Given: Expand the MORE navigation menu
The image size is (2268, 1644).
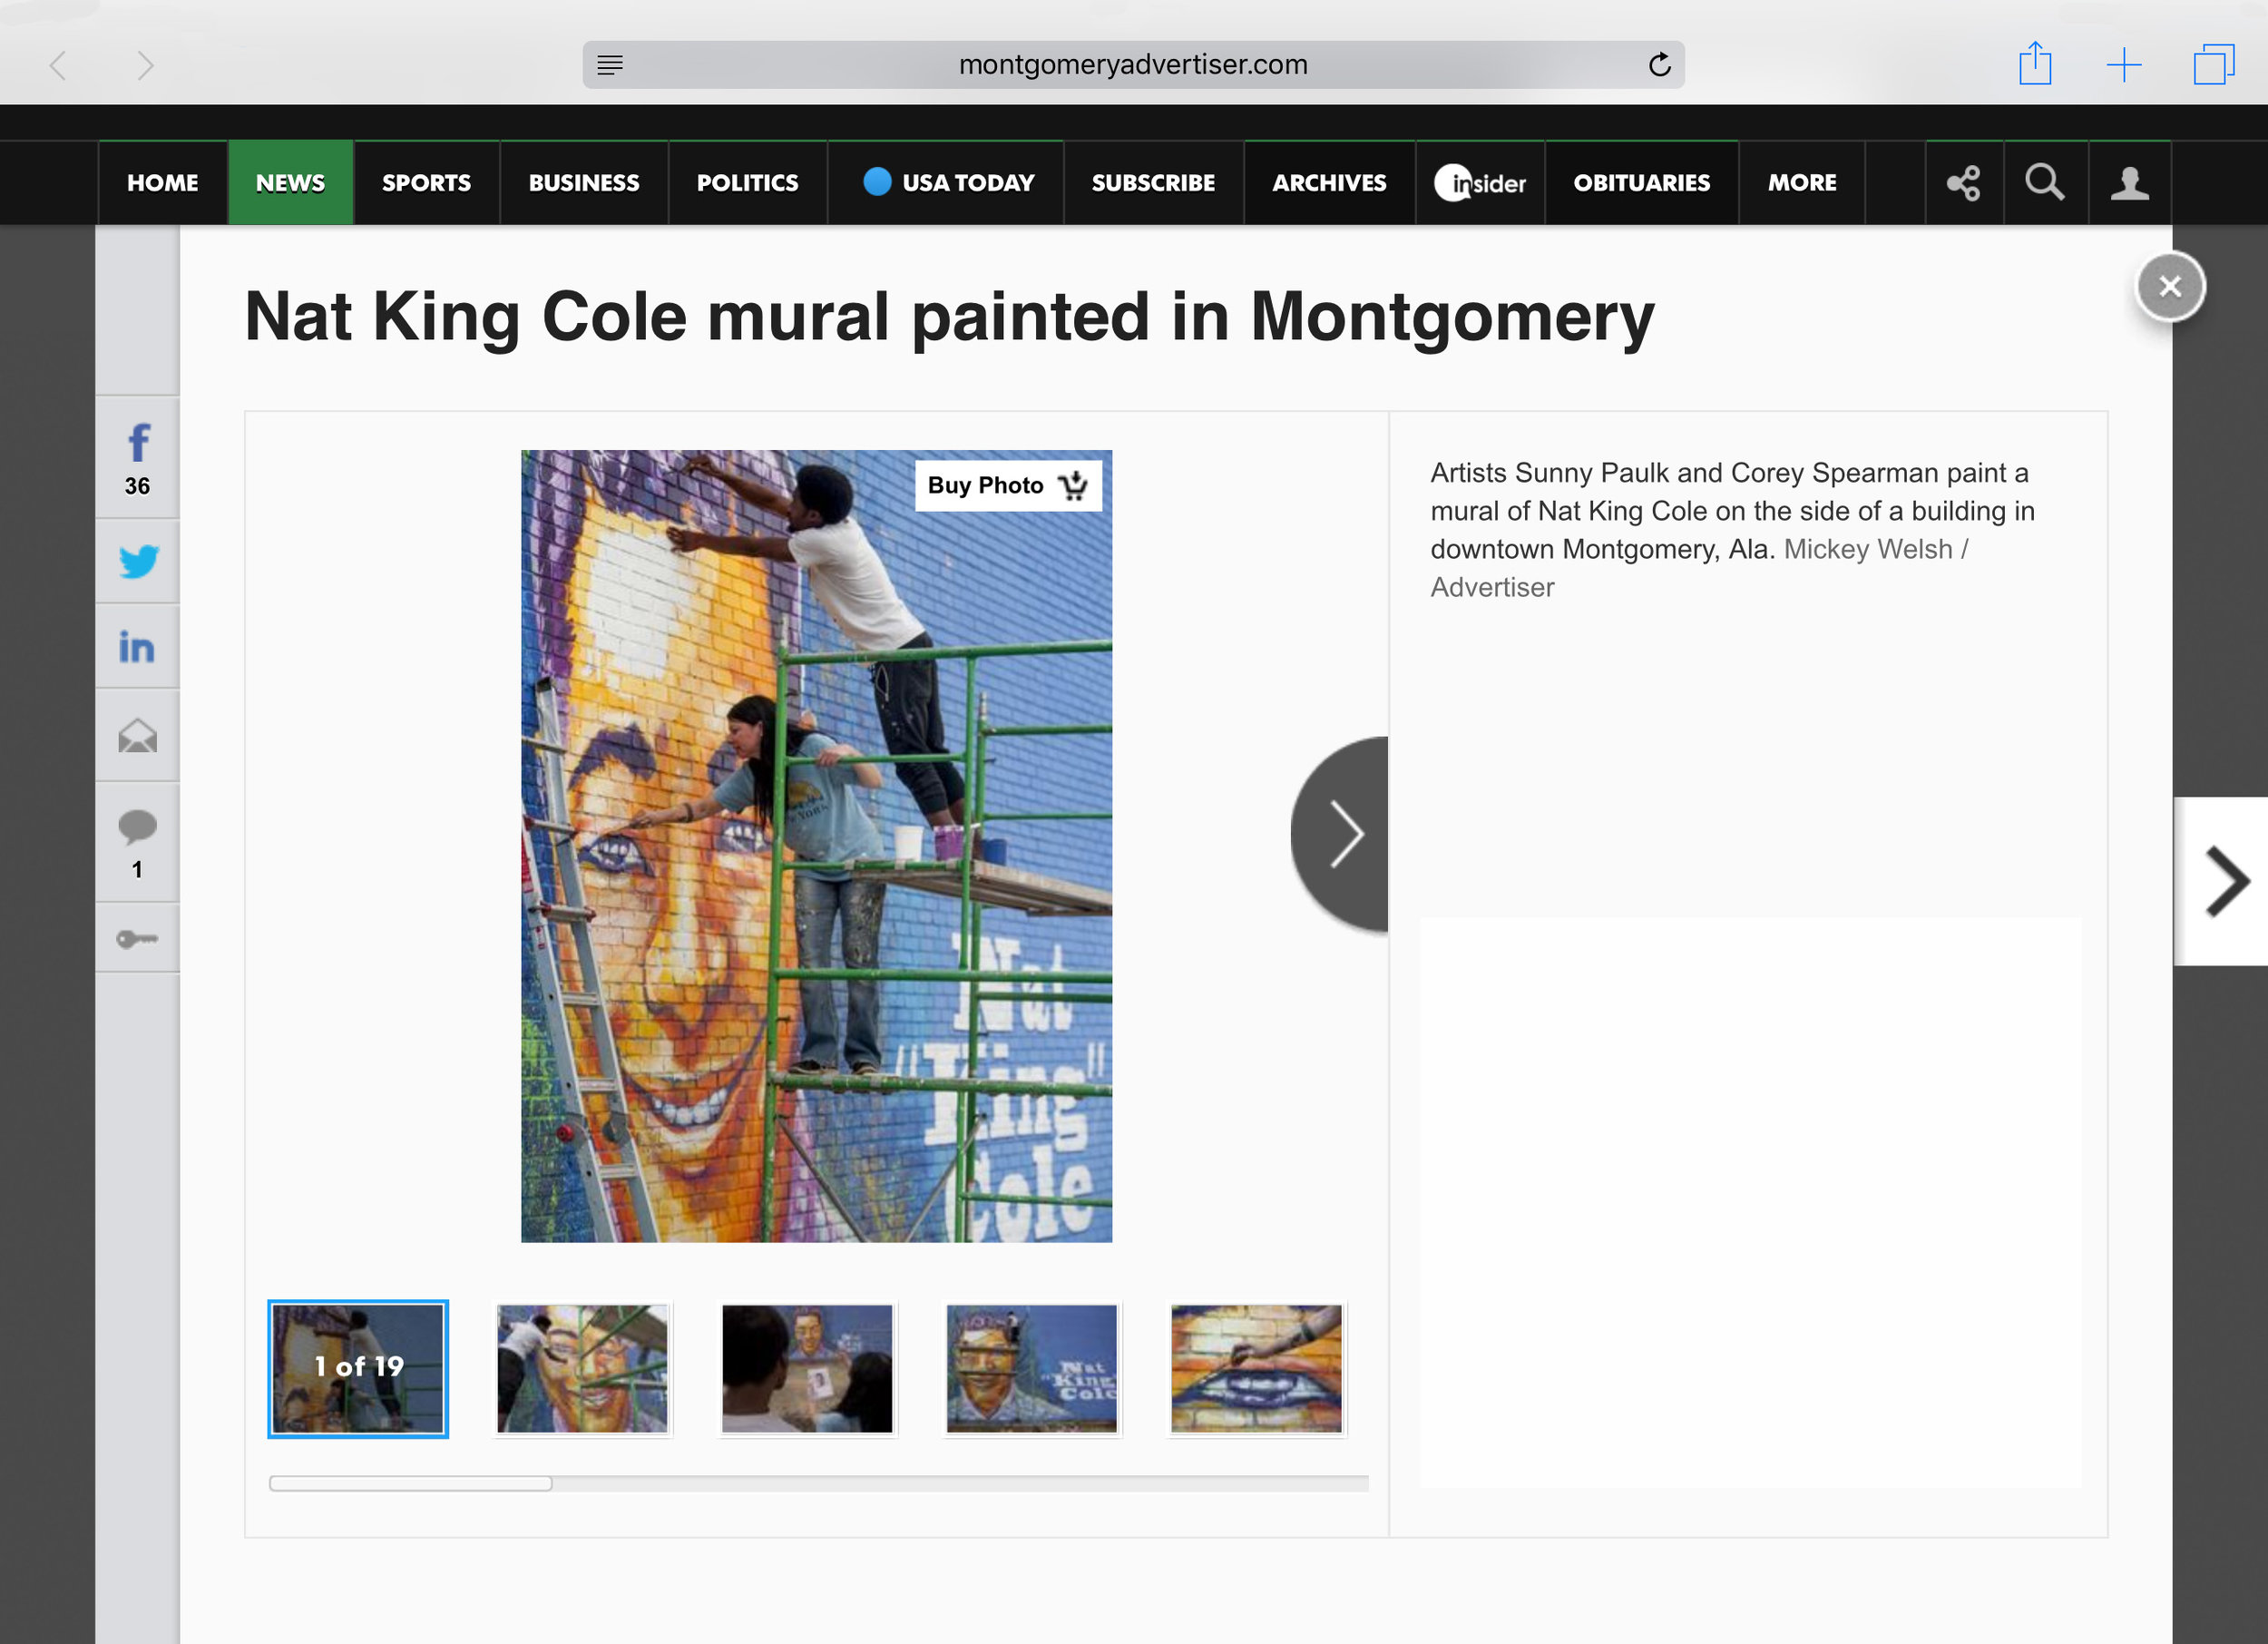Looking at the screenshot, I should [1802, 183].
